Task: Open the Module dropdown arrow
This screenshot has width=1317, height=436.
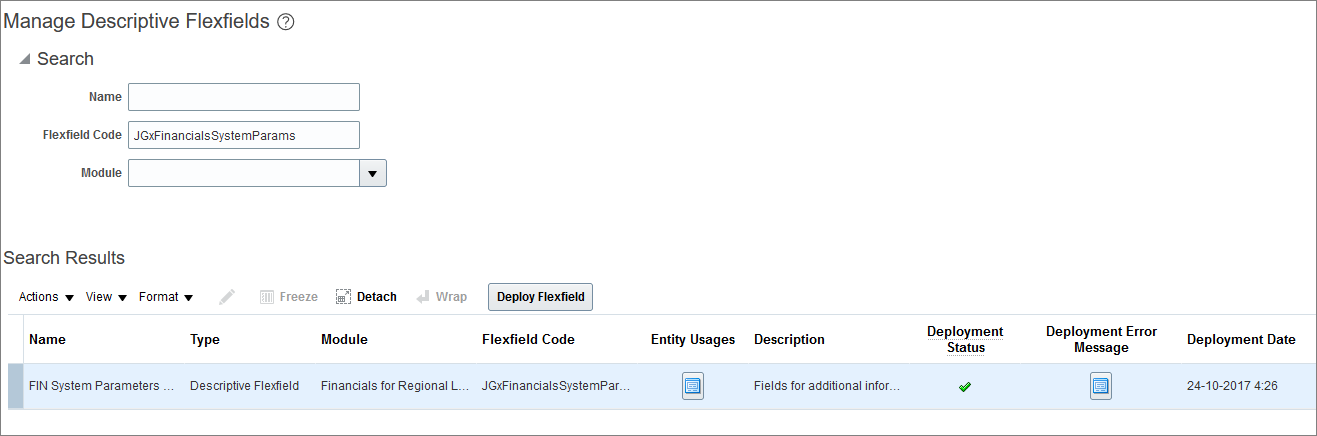Action: coord(373,173)
